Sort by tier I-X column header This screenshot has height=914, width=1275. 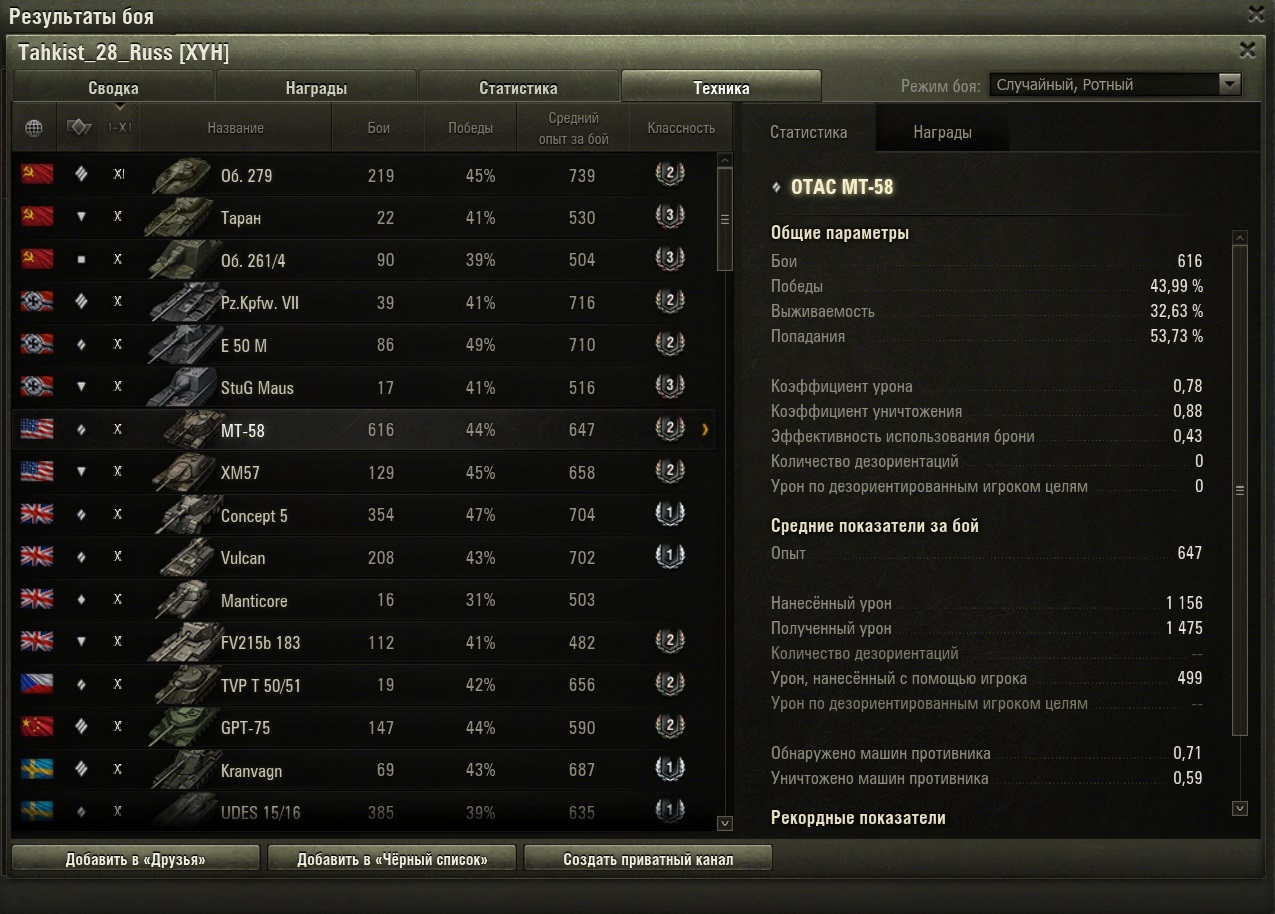click(119, 127)
